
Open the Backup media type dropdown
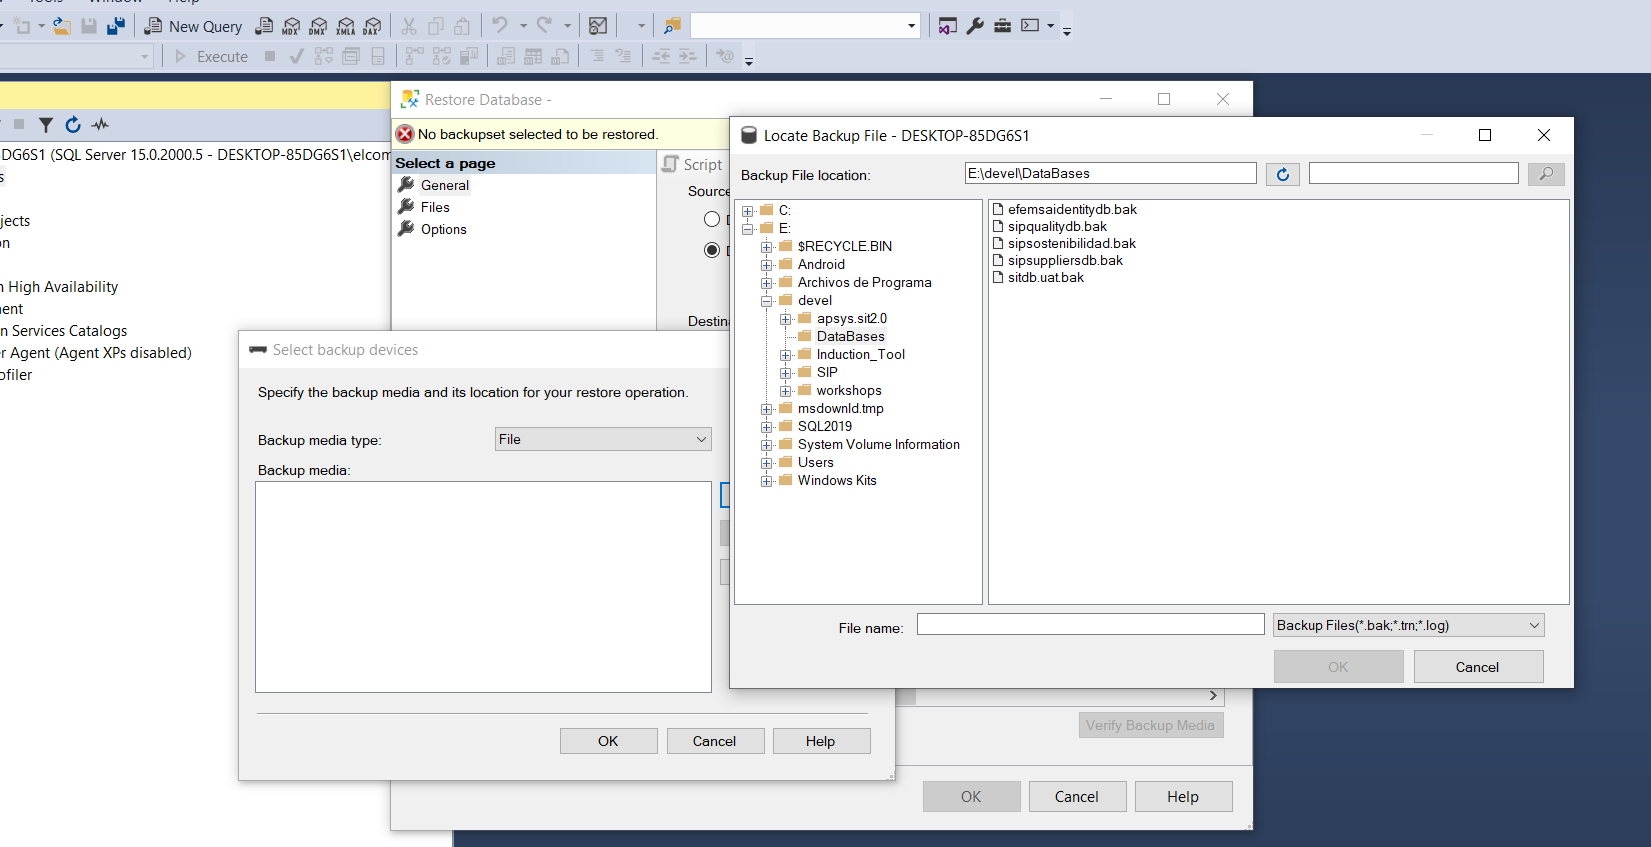(603, 439)
